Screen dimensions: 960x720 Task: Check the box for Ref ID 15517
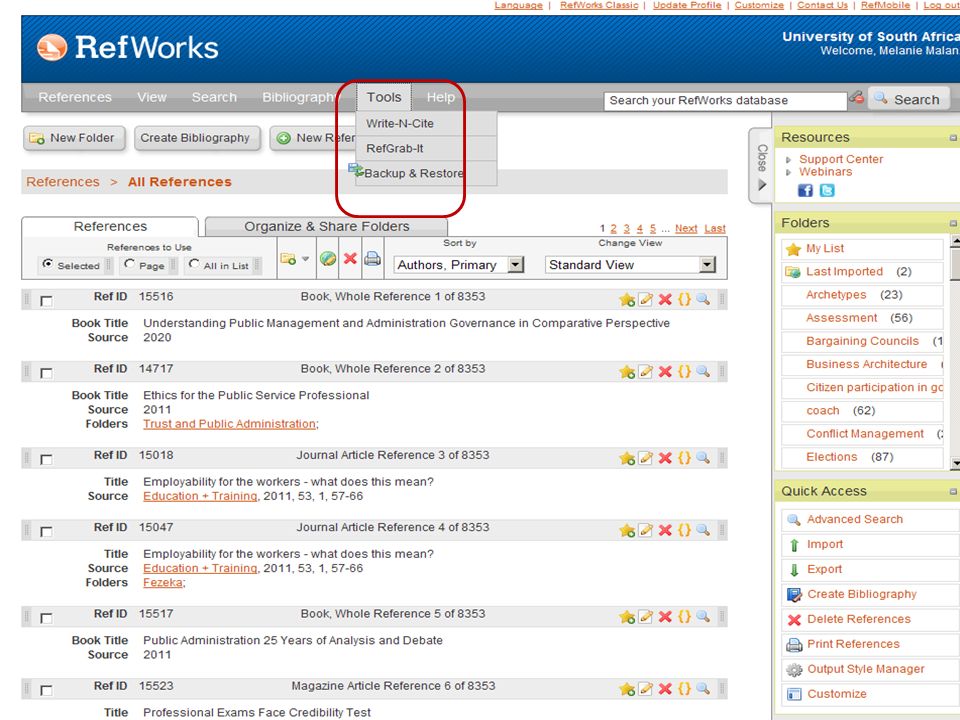click(46, 618)
